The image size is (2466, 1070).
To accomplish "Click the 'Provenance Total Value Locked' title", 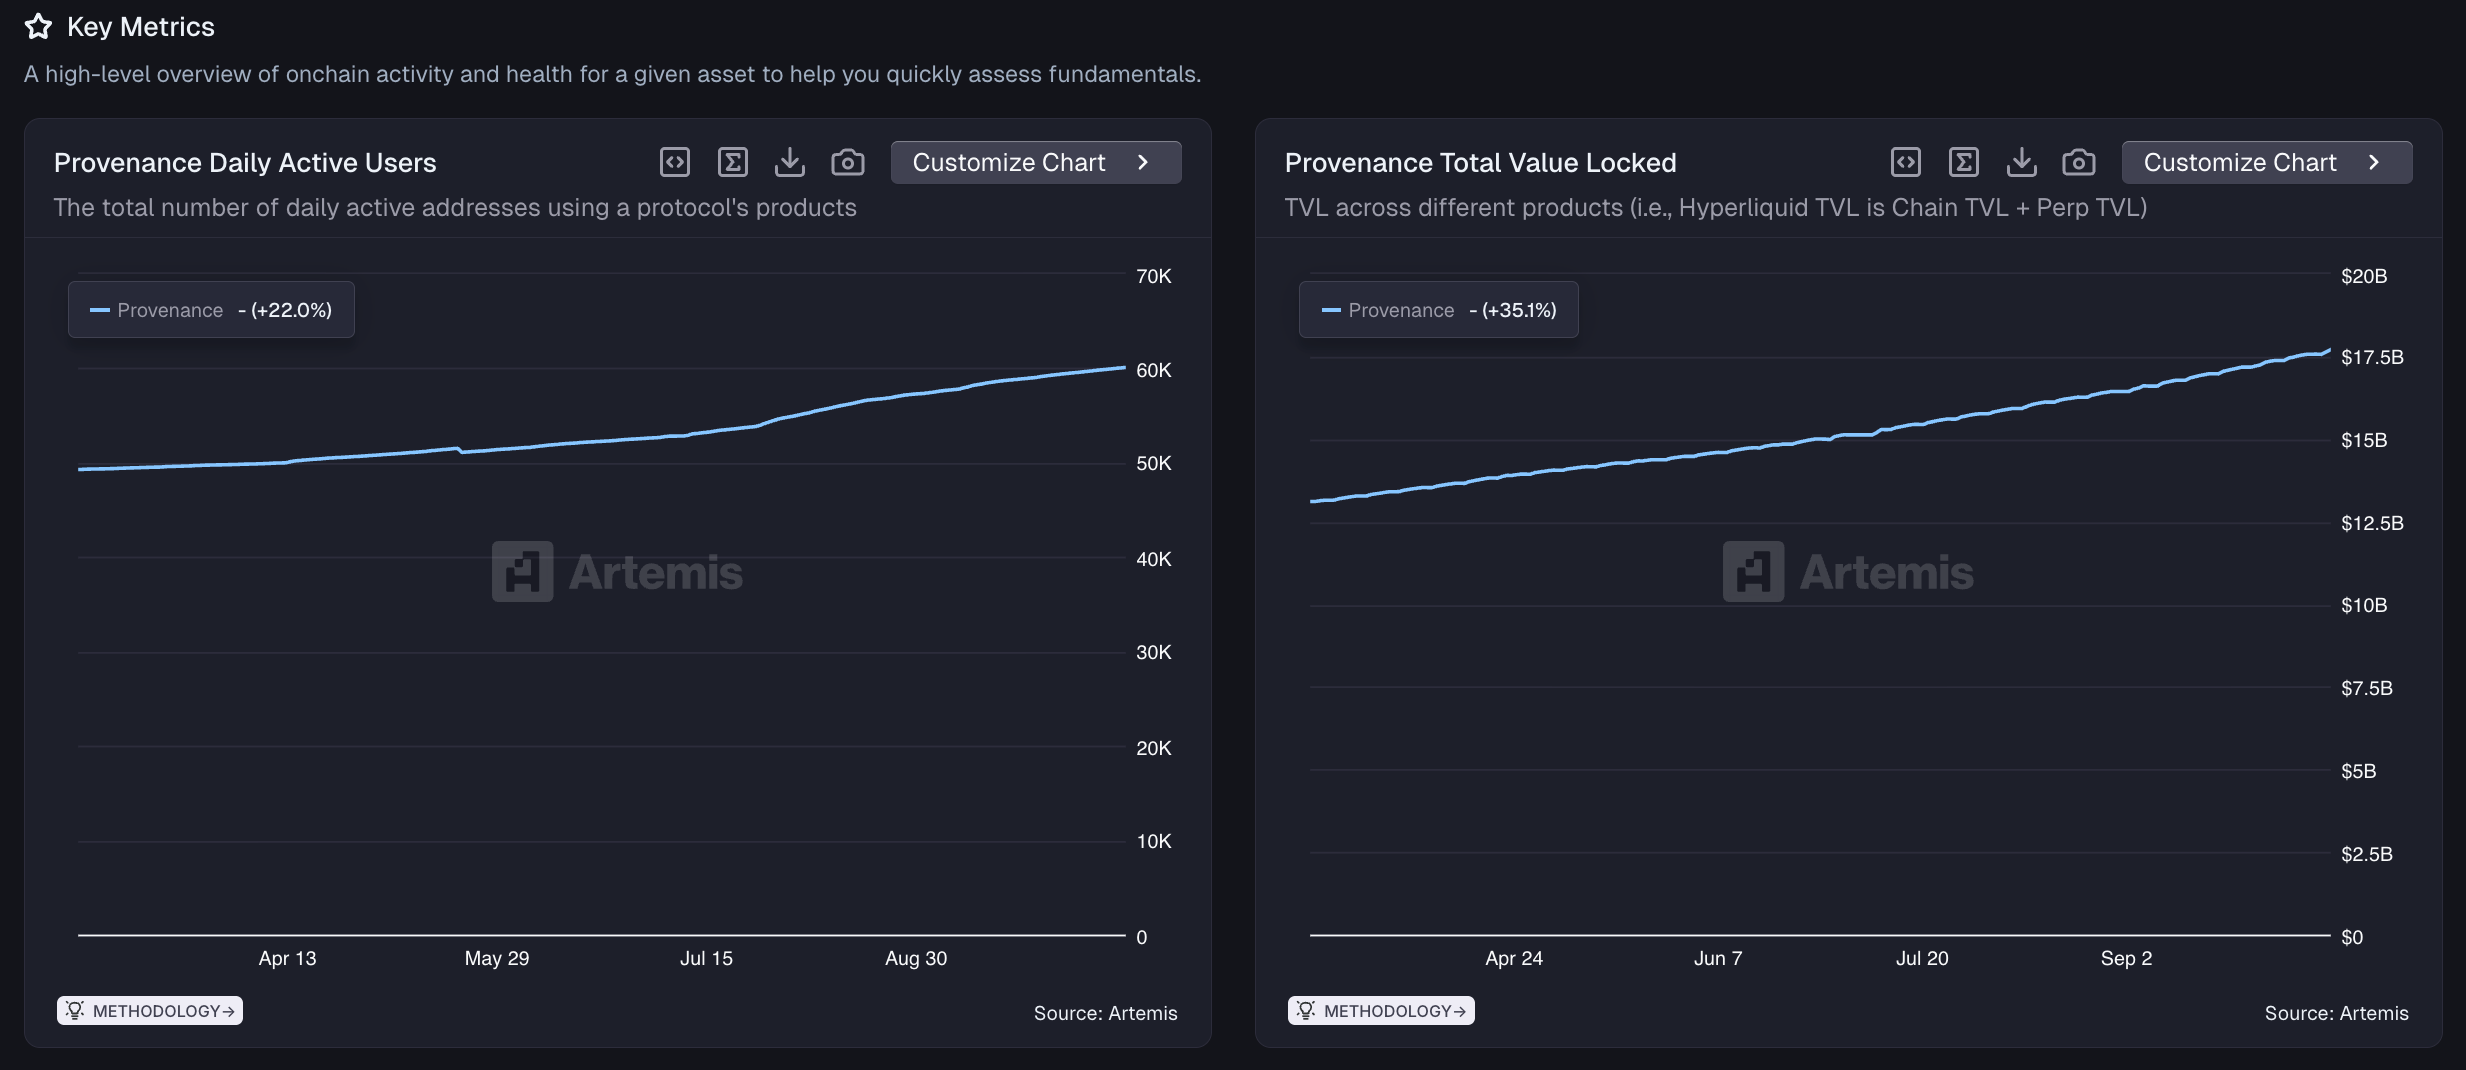I will 1480,163.
